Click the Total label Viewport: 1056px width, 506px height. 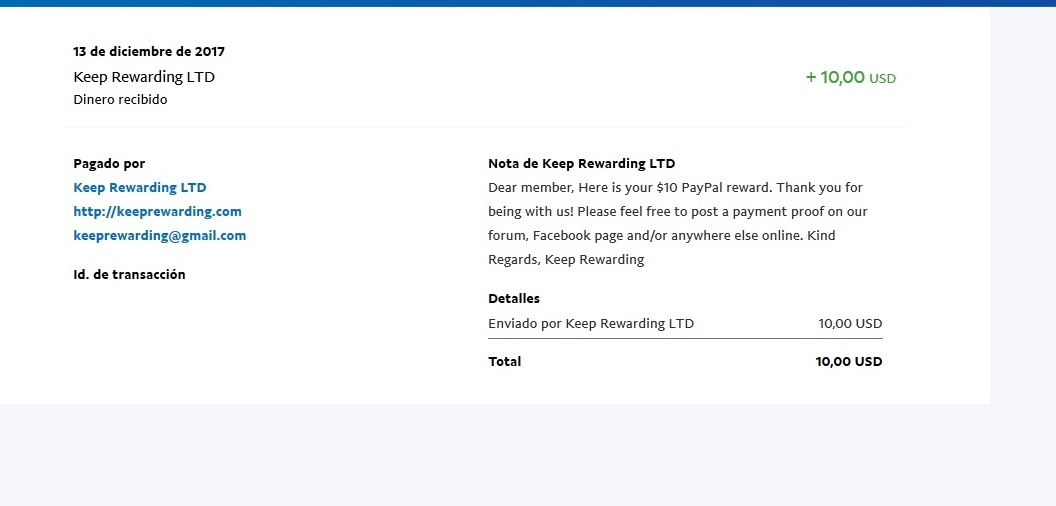(504, 362)
